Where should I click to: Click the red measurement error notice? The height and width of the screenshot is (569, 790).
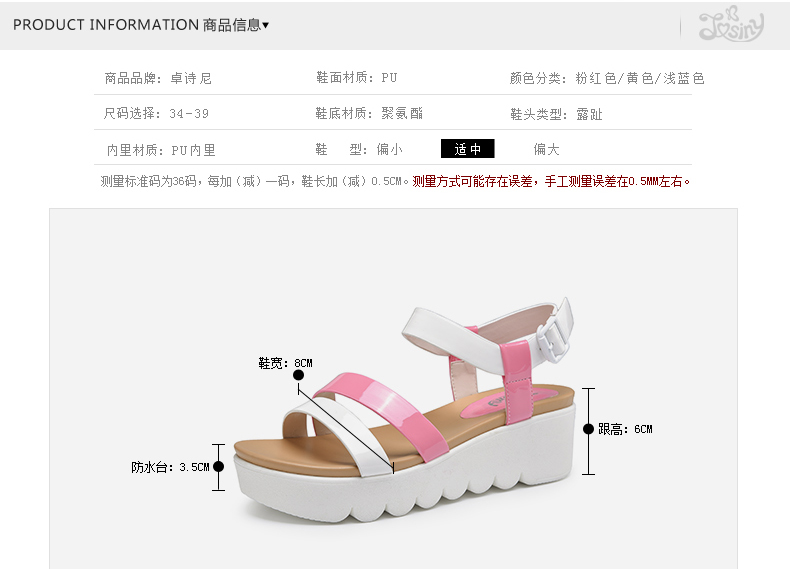tap(551, 181)
